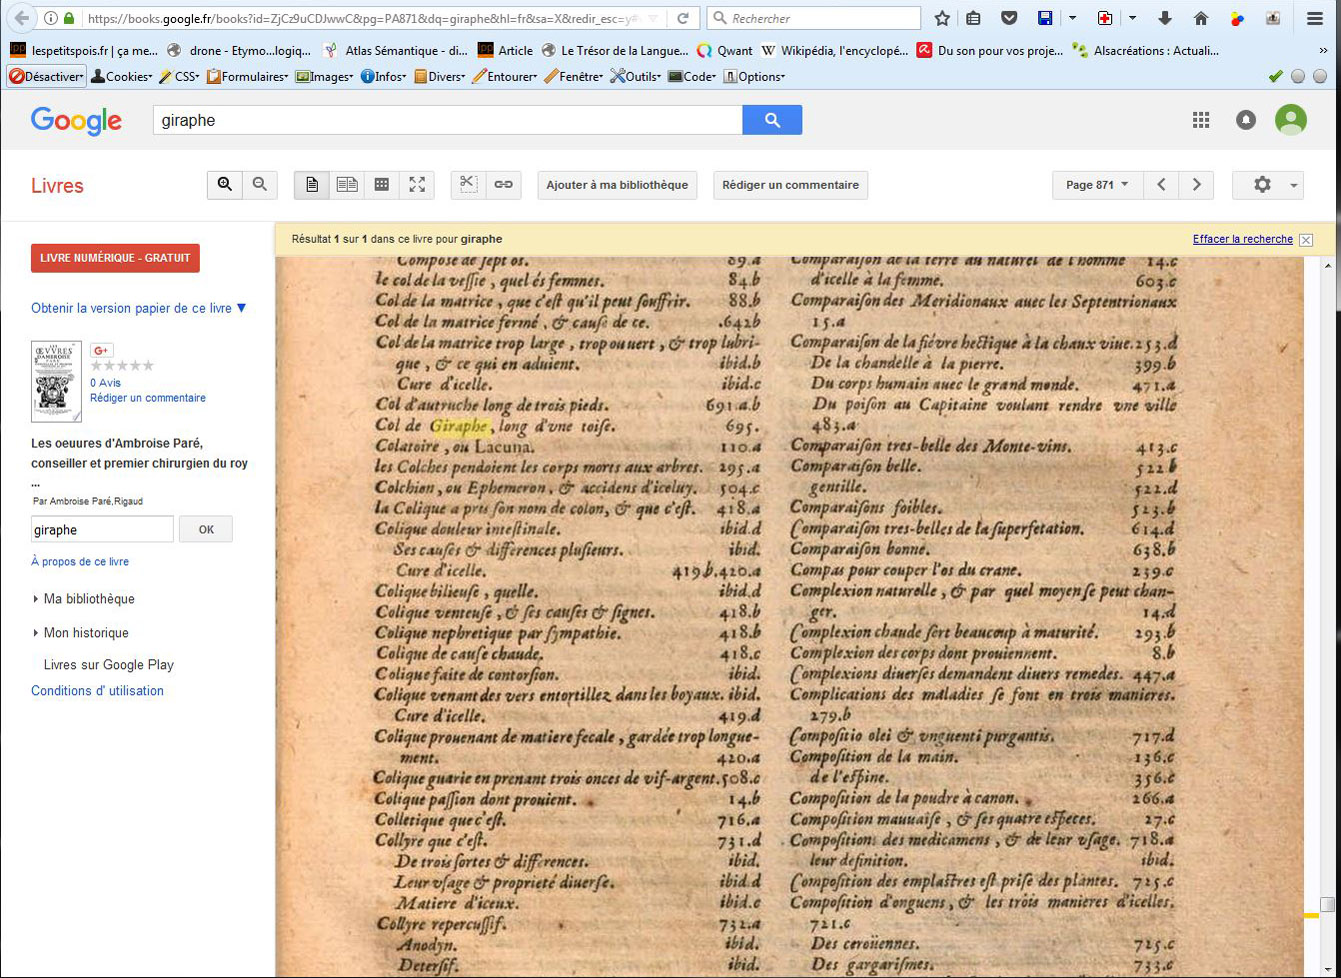Open the Cookies web developer menu

121,77
